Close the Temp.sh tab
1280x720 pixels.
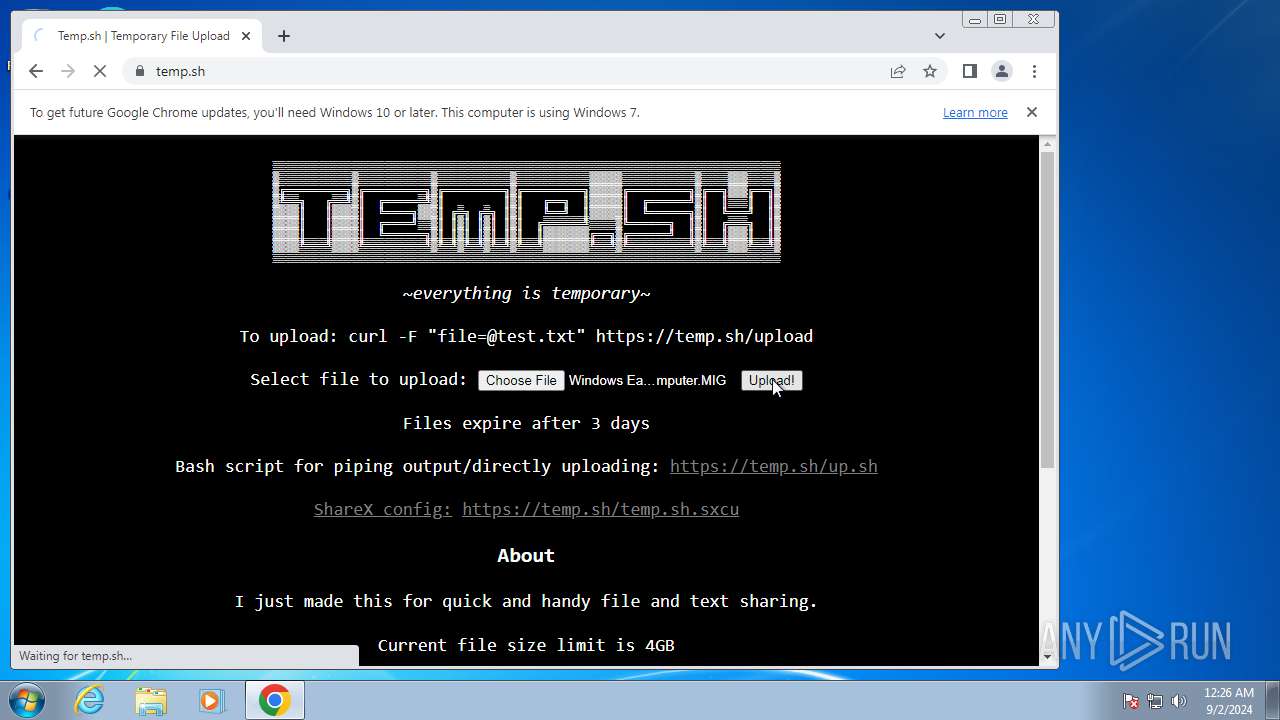(x=247, y=36)
